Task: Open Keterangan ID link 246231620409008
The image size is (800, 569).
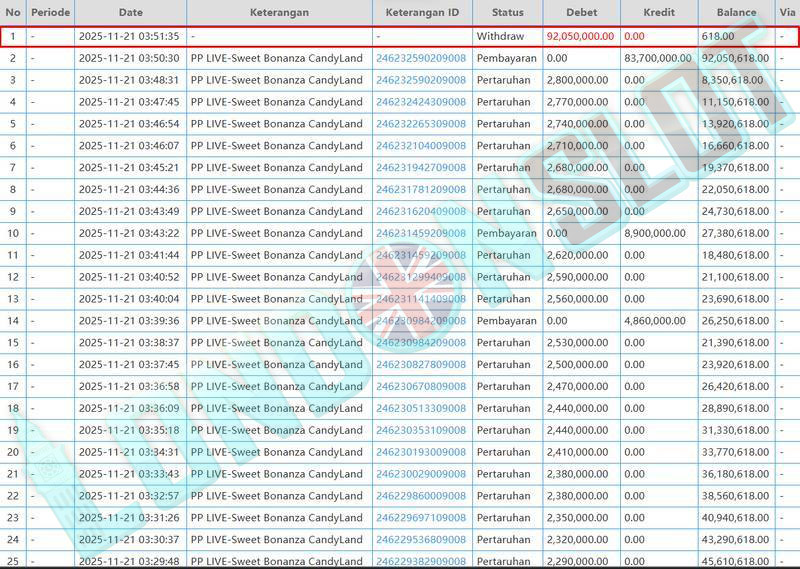Action: coord(421,212)
